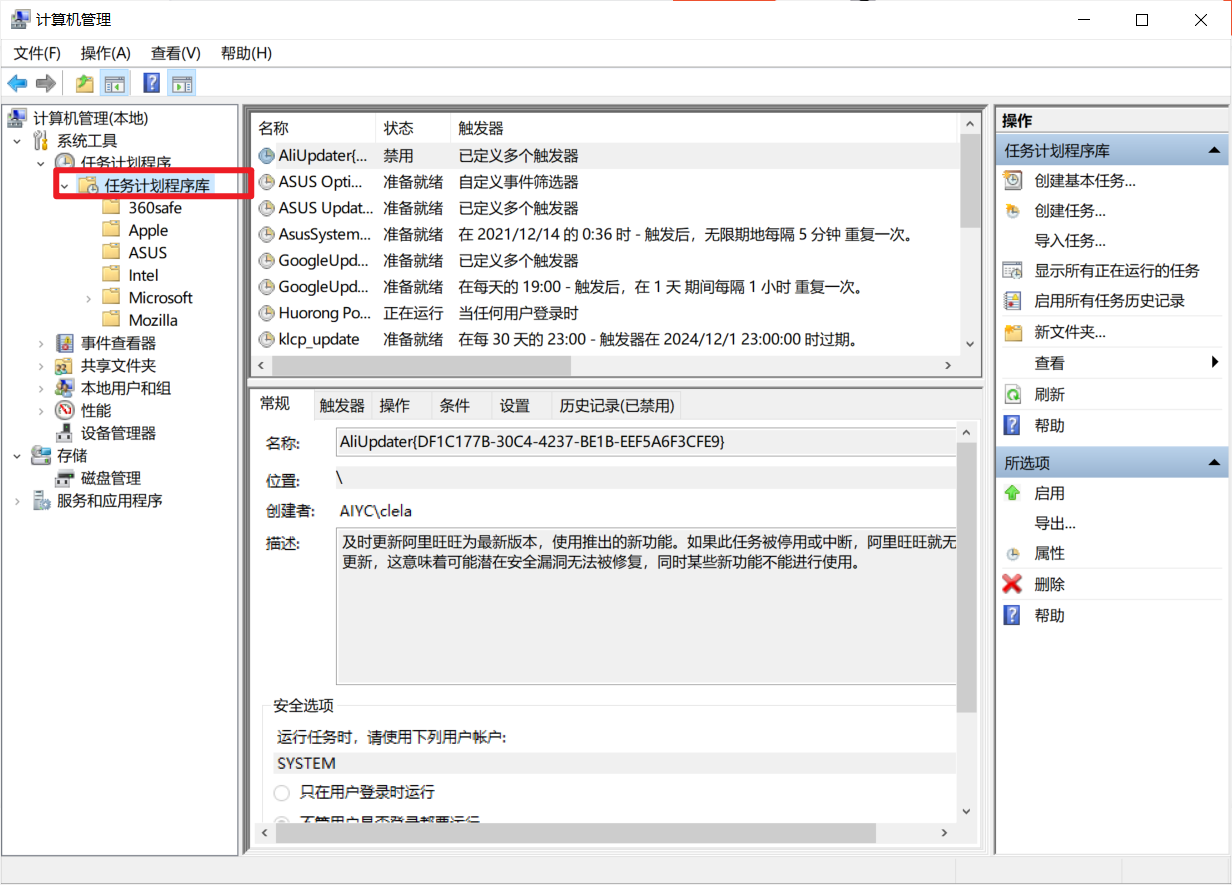
Task: Click 导出... in the actions pane
Action: pyautogui.click(x=1055, y=523)
